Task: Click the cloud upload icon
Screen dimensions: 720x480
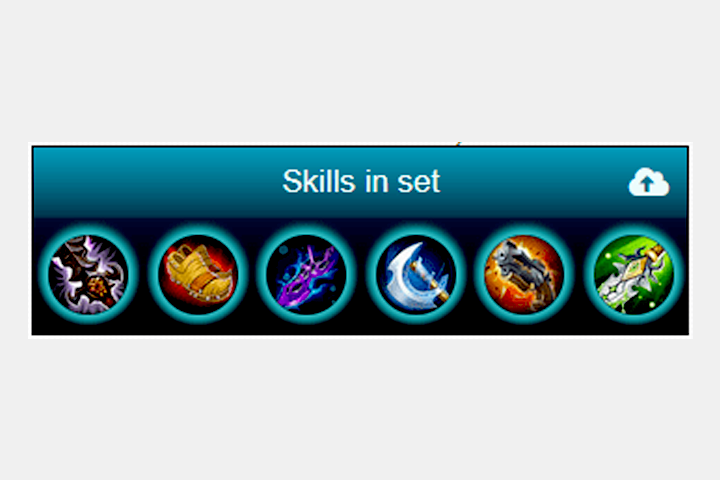Action: click(649, 182)
